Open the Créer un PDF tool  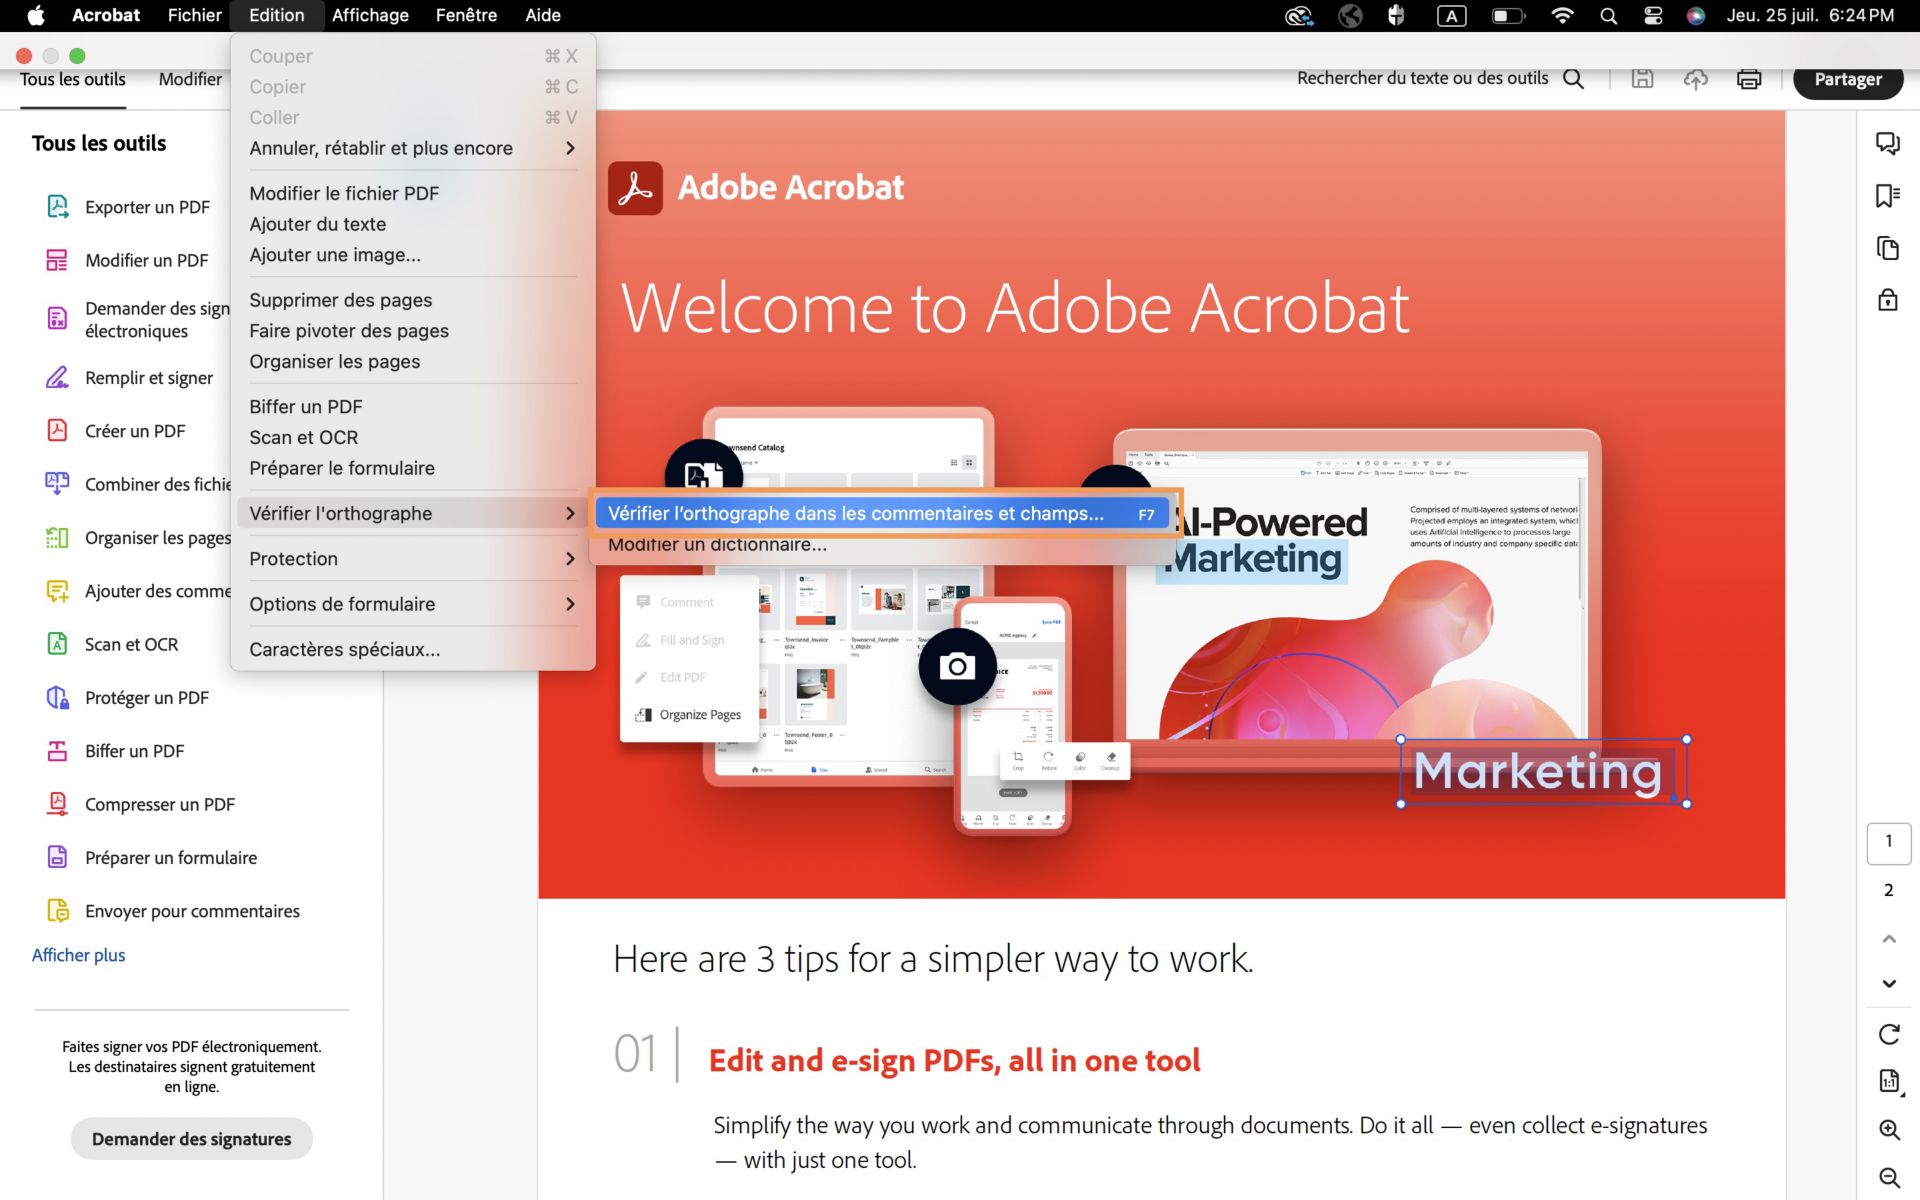coord(135,430)
